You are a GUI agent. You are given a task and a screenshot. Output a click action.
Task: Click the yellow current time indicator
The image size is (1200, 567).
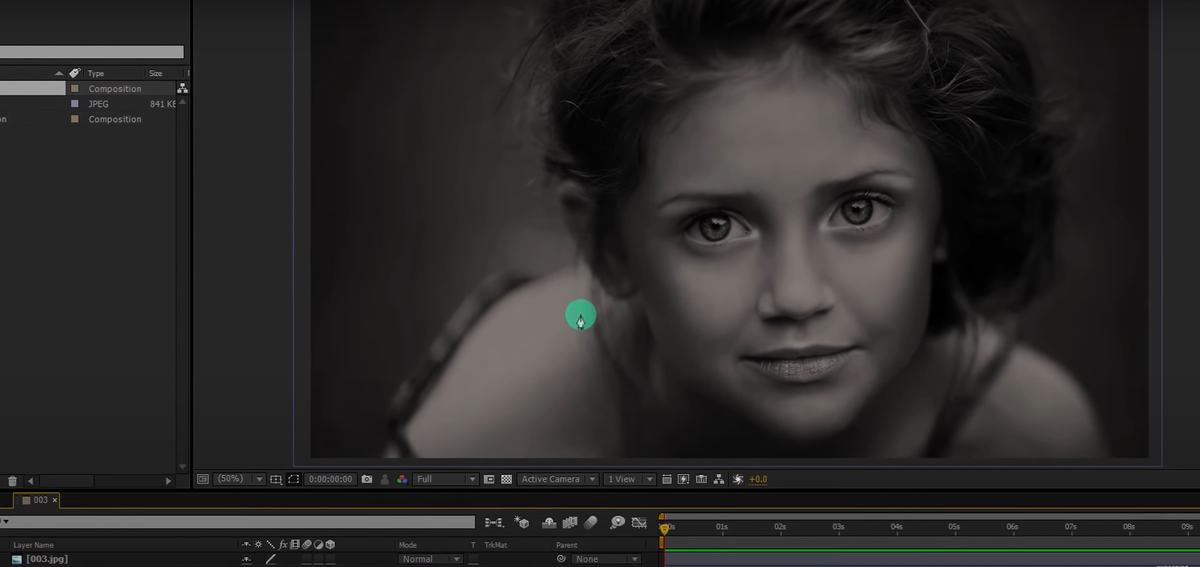664,528
